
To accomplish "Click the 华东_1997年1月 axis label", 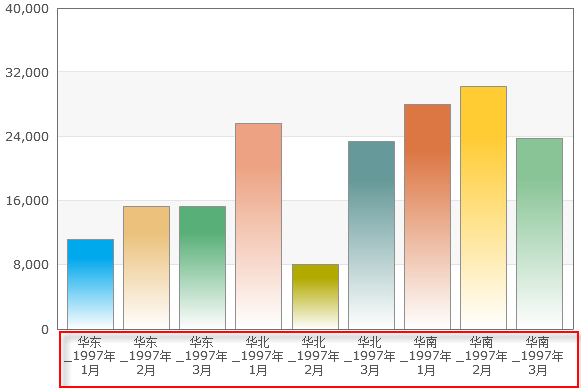I will tap(90, 356).
